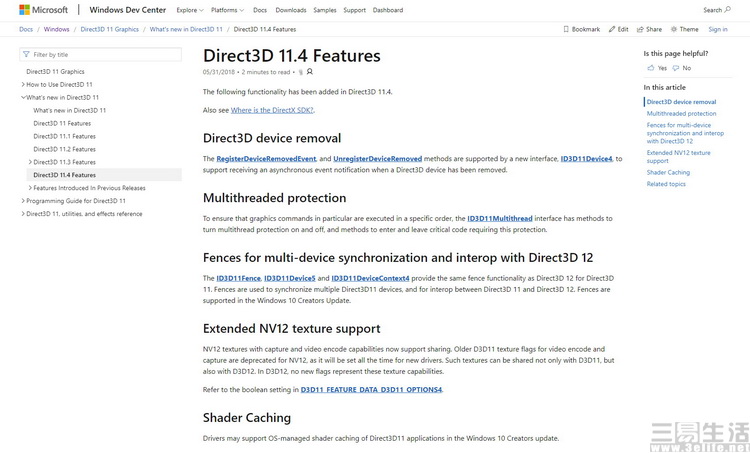
Task: Open 'Where is the DirectX SDK?' link
Action: tap(273, 110)
